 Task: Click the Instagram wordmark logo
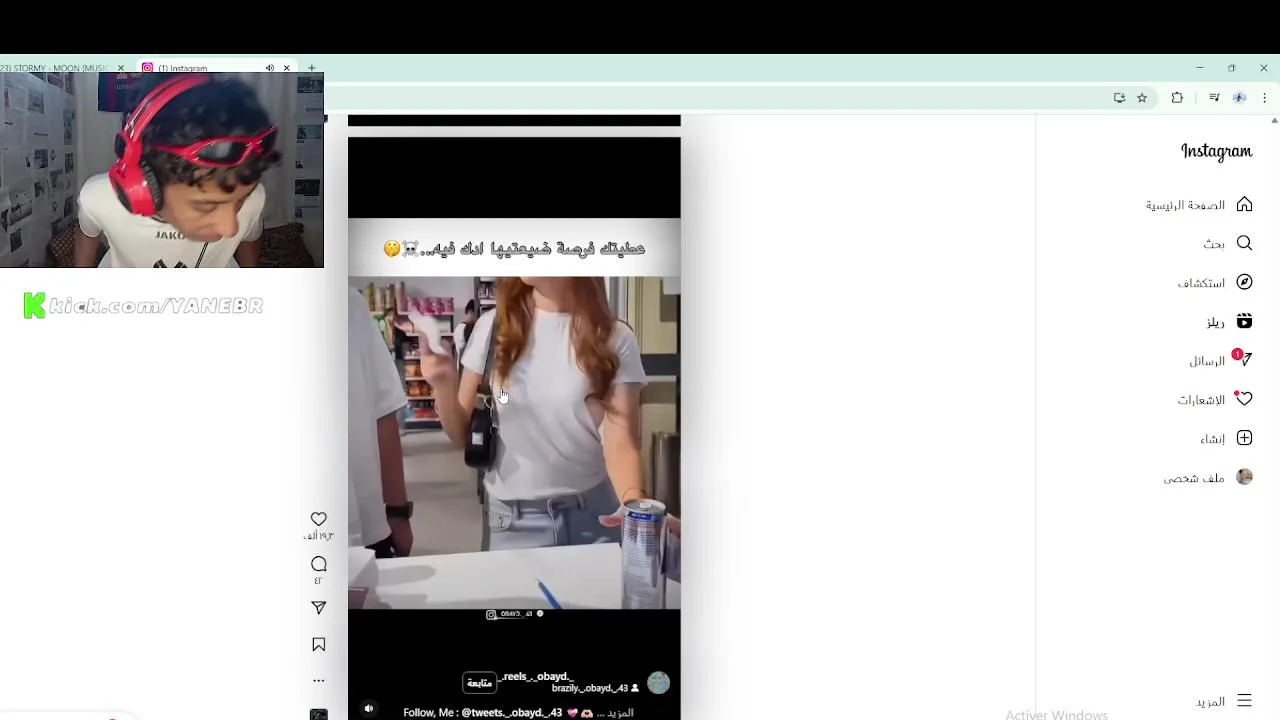[1216, 151]
